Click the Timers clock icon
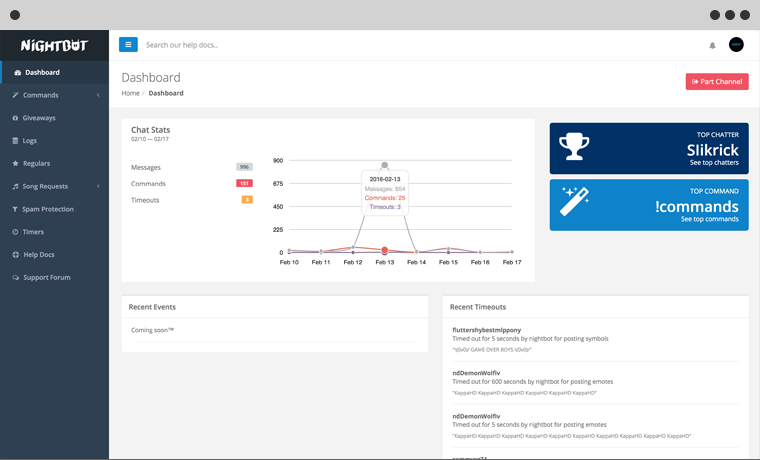760x460 pixels. pyautogui.click(x=15, y=232)
